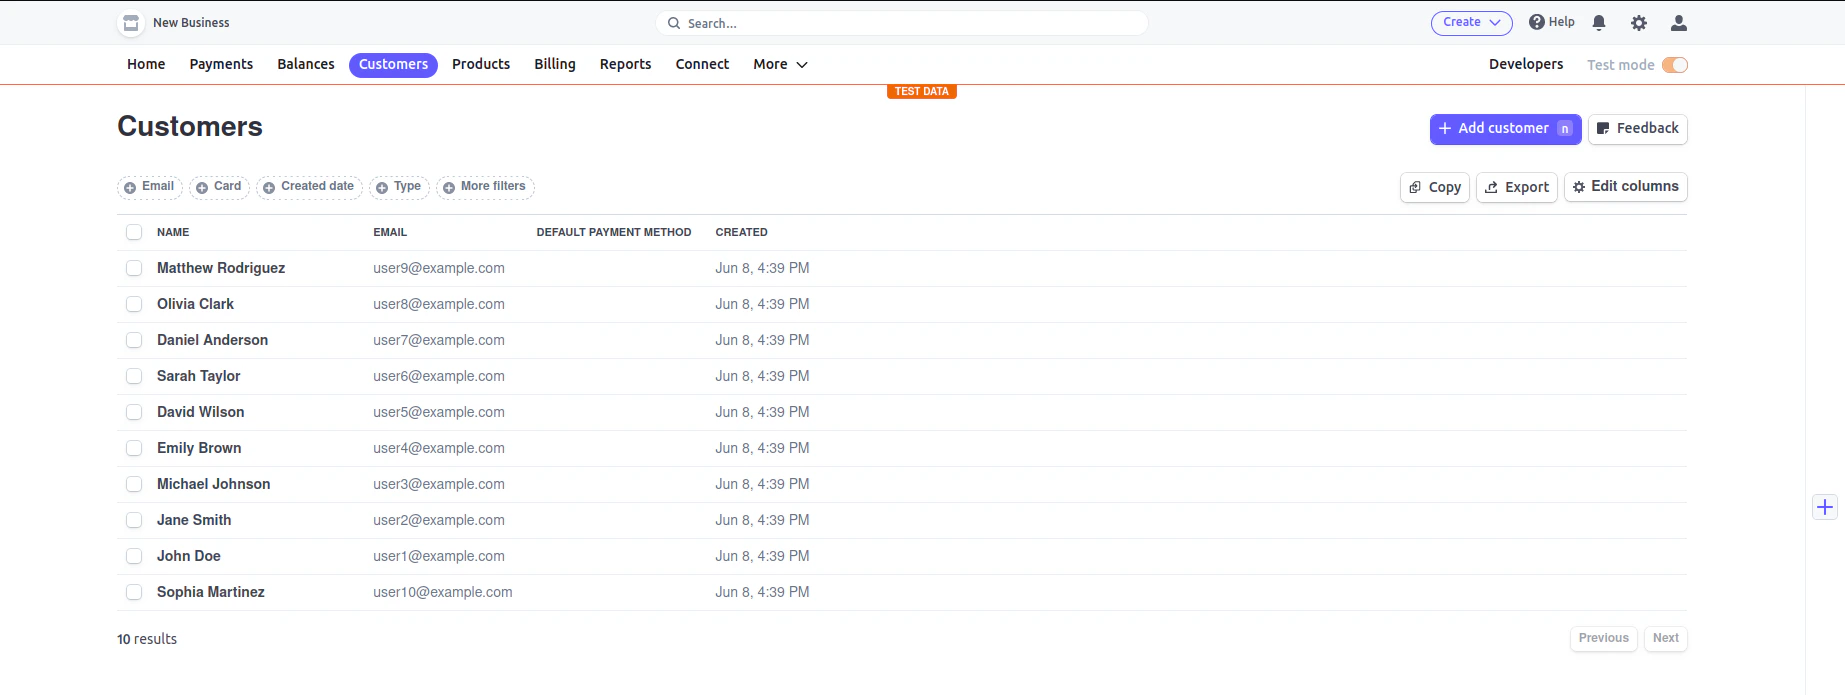Open the Developers link
Image resolution: width=1845 pixels, height=695 pixels.
pyautogui.click(x=1526, y=64)
